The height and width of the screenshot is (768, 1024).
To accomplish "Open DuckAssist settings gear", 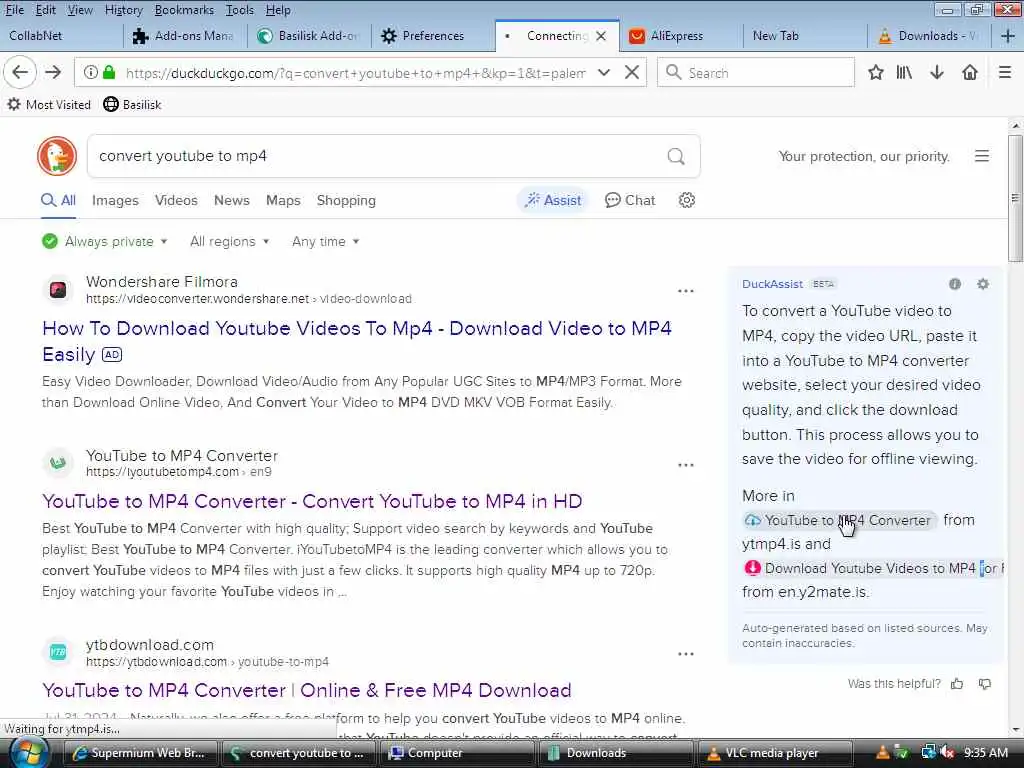I will tap(983, 283).
